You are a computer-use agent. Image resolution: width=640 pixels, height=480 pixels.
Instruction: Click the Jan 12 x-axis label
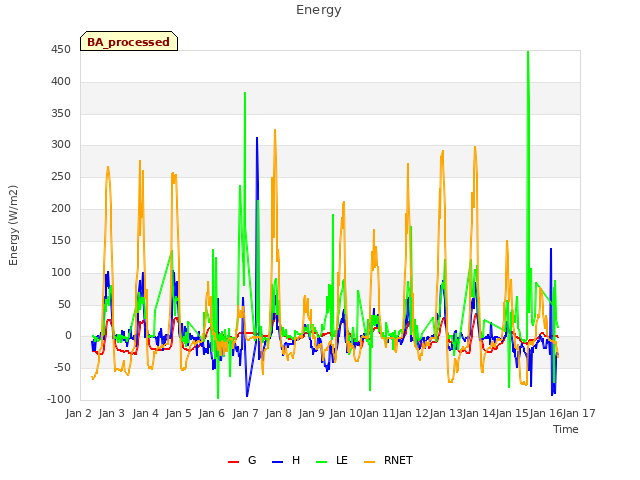(412, 413)
